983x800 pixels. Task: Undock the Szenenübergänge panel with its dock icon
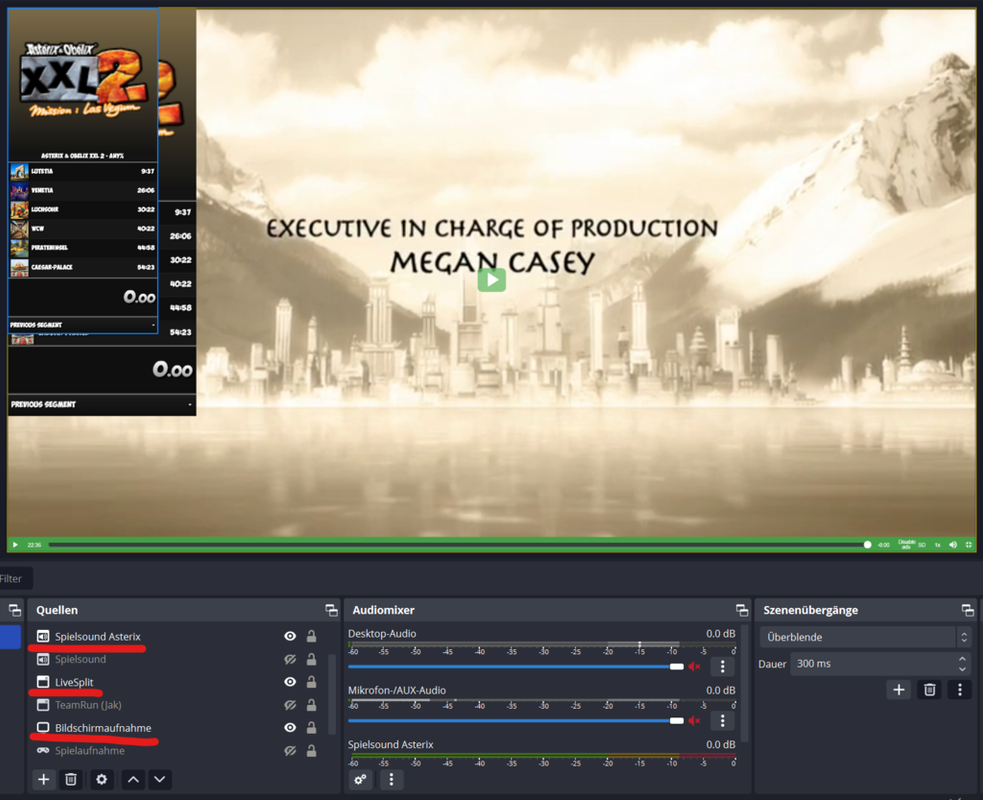(967, 610)
